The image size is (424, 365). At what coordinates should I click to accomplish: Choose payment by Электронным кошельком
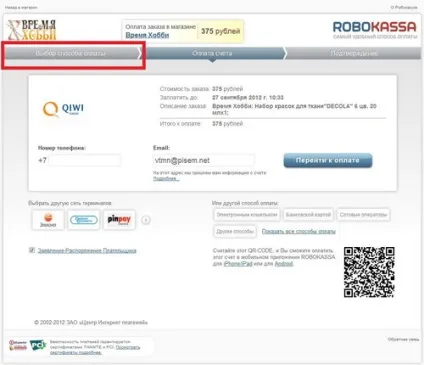click(x=247, y=215)
